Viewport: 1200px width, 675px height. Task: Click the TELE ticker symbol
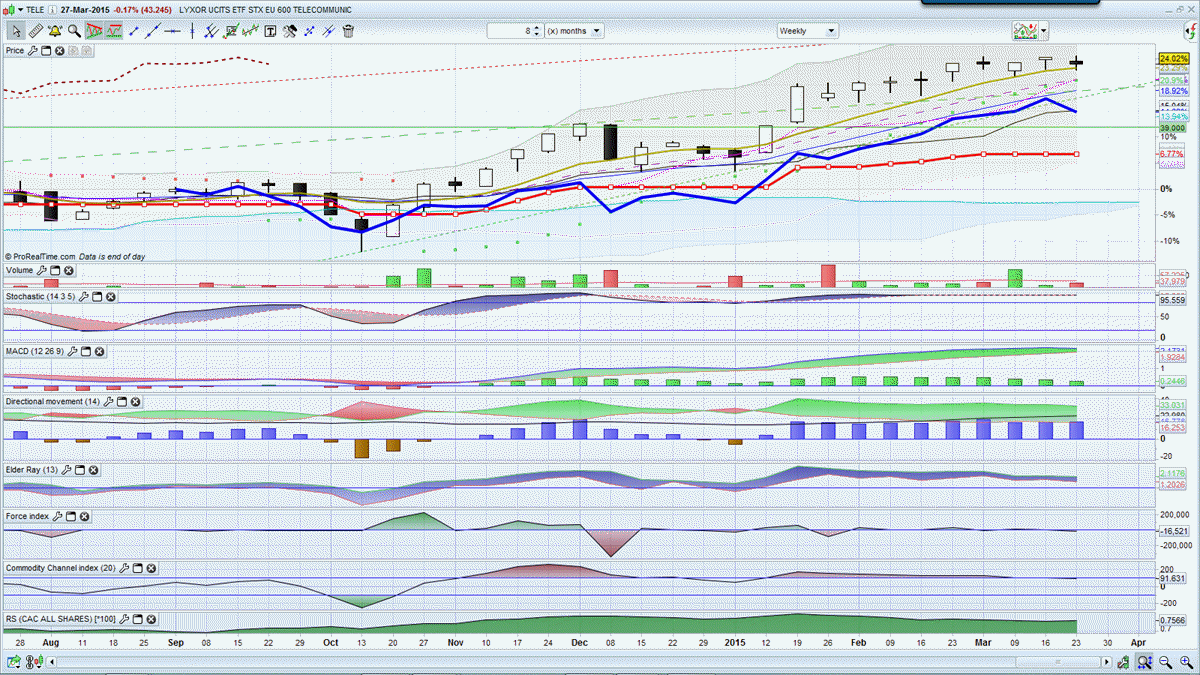33,9
